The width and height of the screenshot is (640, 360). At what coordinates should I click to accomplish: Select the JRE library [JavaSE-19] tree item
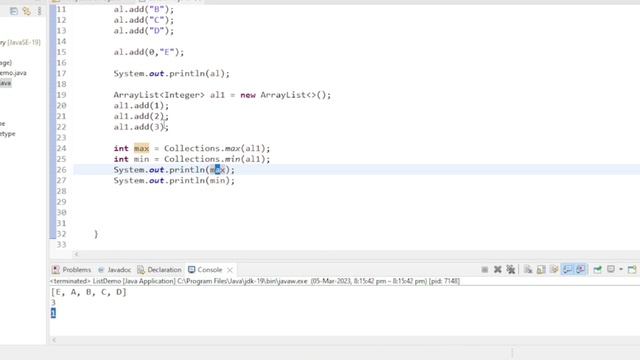point(20,42)
